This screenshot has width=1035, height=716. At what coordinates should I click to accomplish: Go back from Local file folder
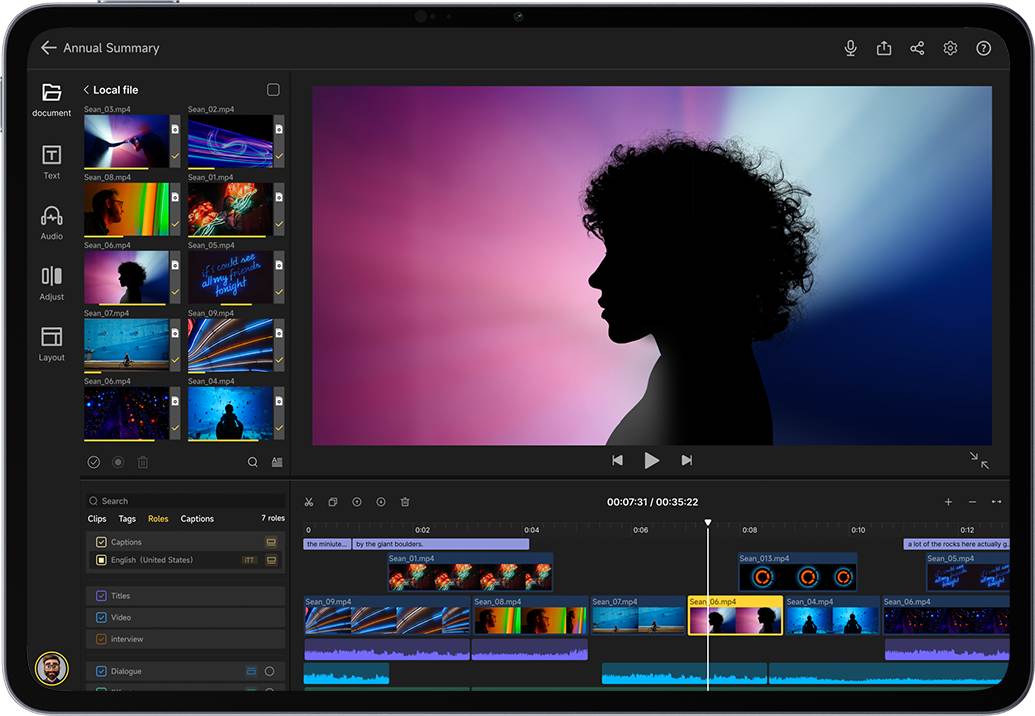86,90
